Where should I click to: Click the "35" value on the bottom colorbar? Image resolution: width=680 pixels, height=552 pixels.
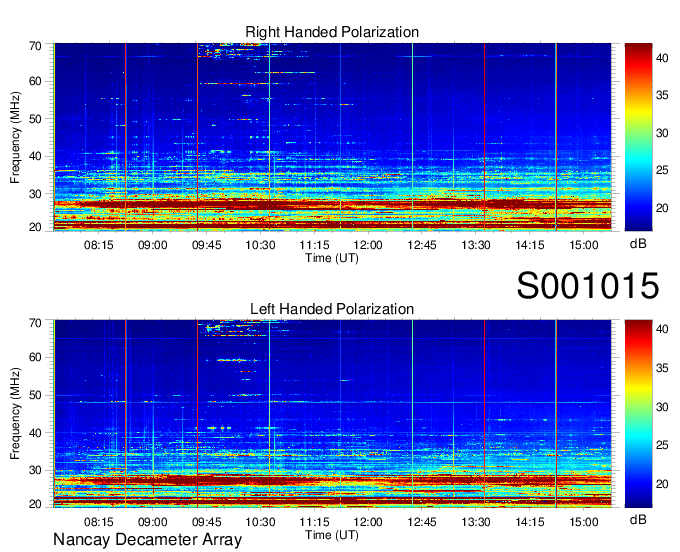[x=662, y=368]
